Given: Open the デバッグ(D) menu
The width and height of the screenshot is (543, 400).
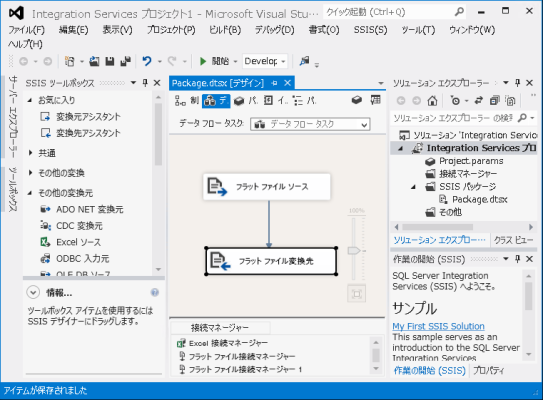Looking at the screenshot, I should tap(275, 30).
